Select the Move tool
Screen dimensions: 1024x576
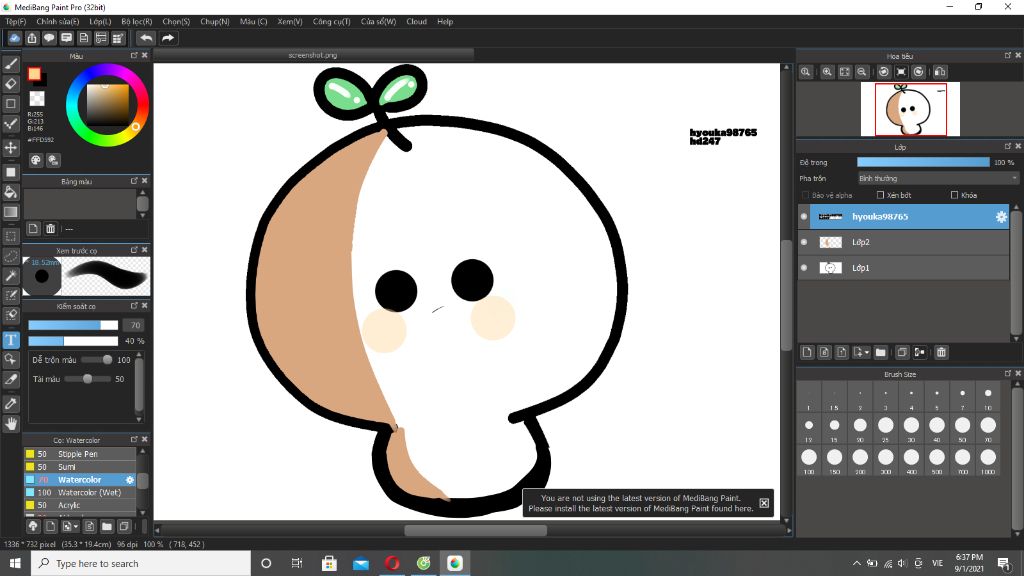pos(11,147)
